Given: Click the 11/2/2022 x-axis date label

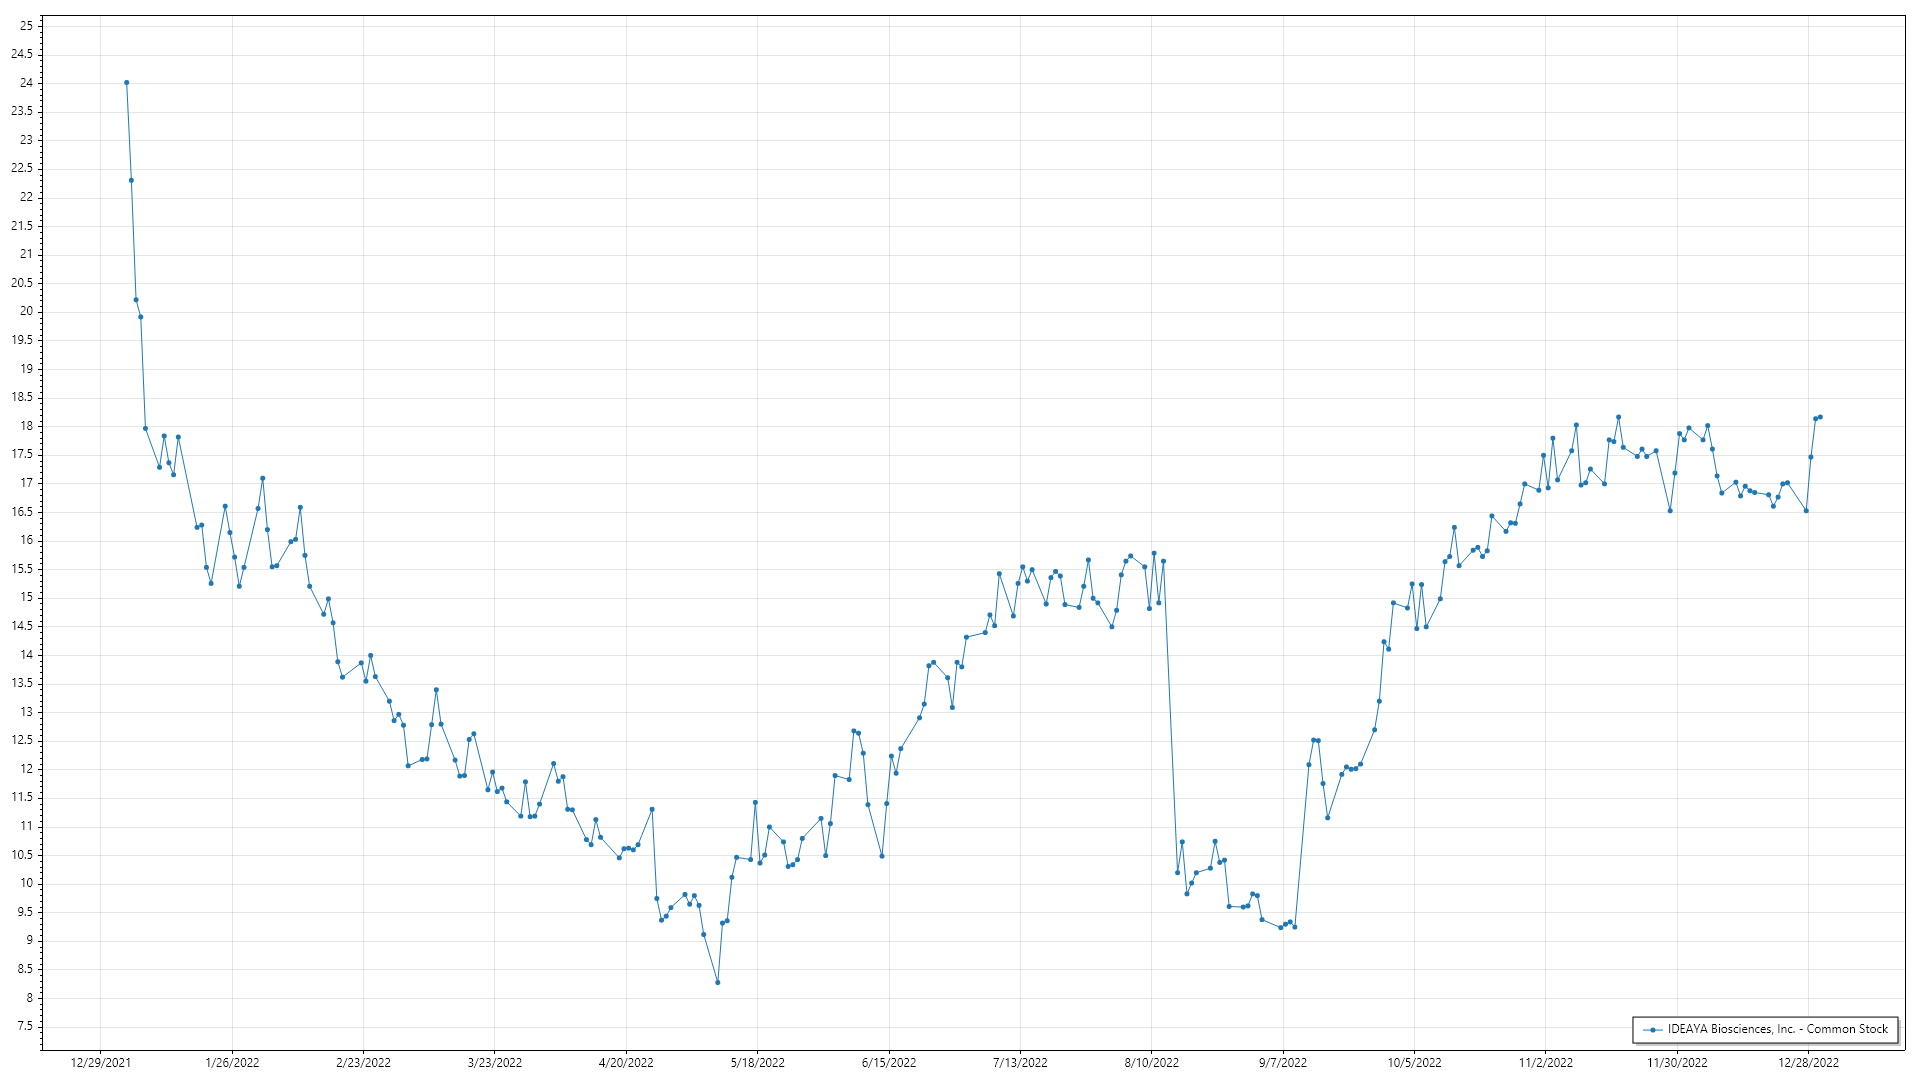Looking at the screenshot, I should click(x=1545, y=1062).
